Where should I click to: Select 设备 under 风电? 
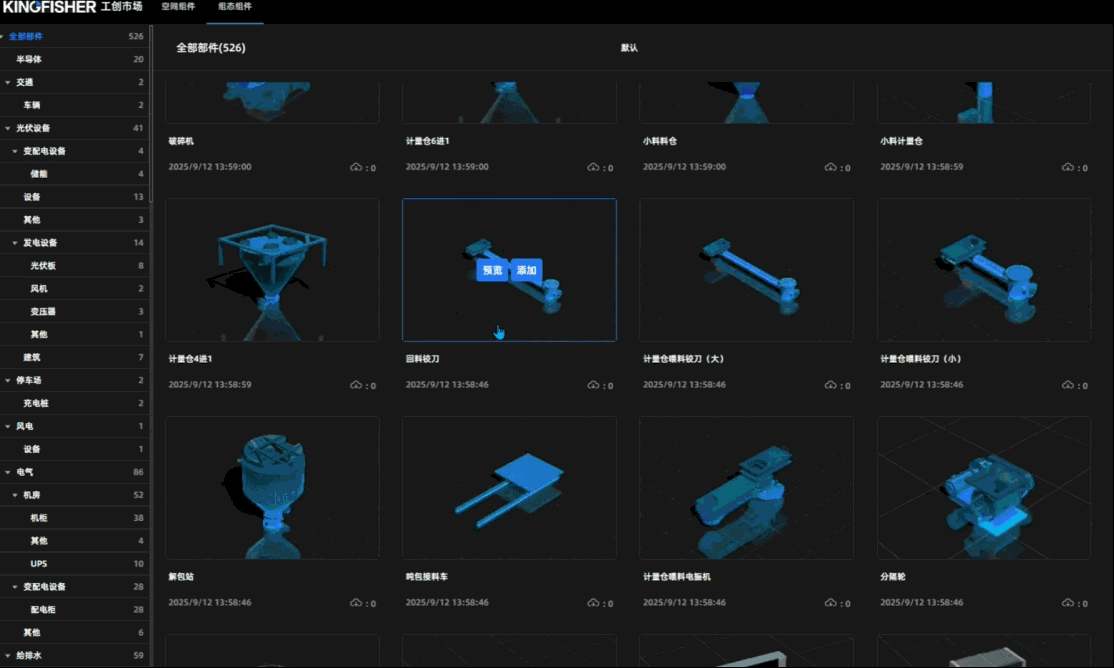click(x=75, y=449)
